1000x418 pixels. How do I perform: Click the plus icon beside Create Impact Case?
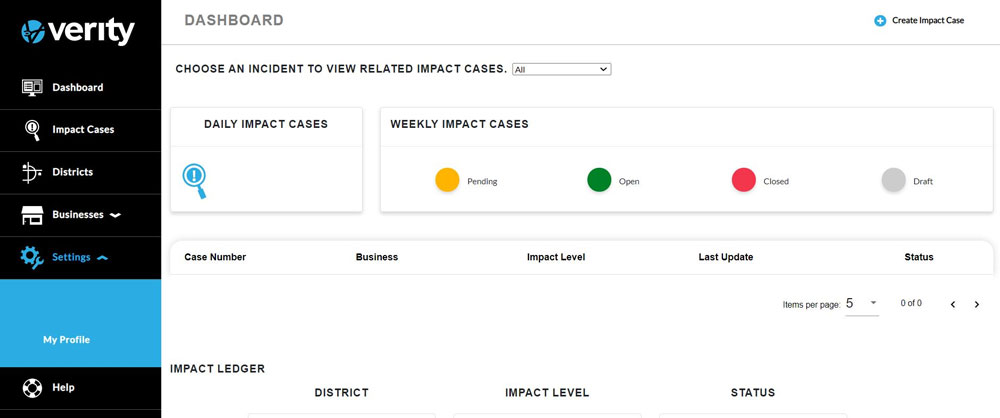880,20
